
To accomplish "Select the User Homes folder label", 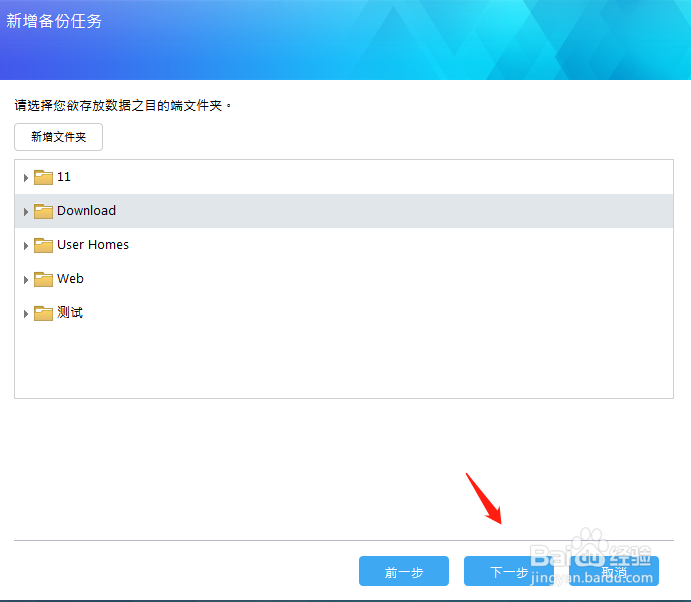I will coord(93,245).
